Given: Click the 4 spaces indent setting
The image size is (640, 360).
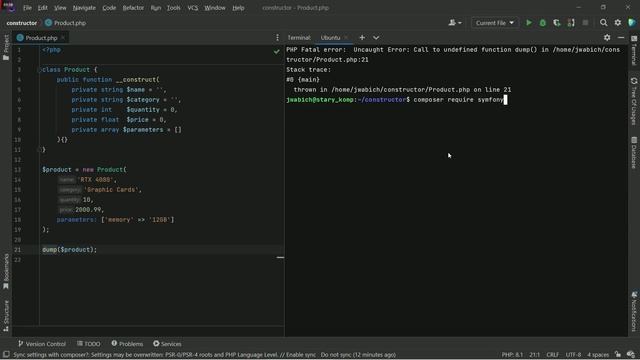Looking at the screenshot, I should coord(598,355).
